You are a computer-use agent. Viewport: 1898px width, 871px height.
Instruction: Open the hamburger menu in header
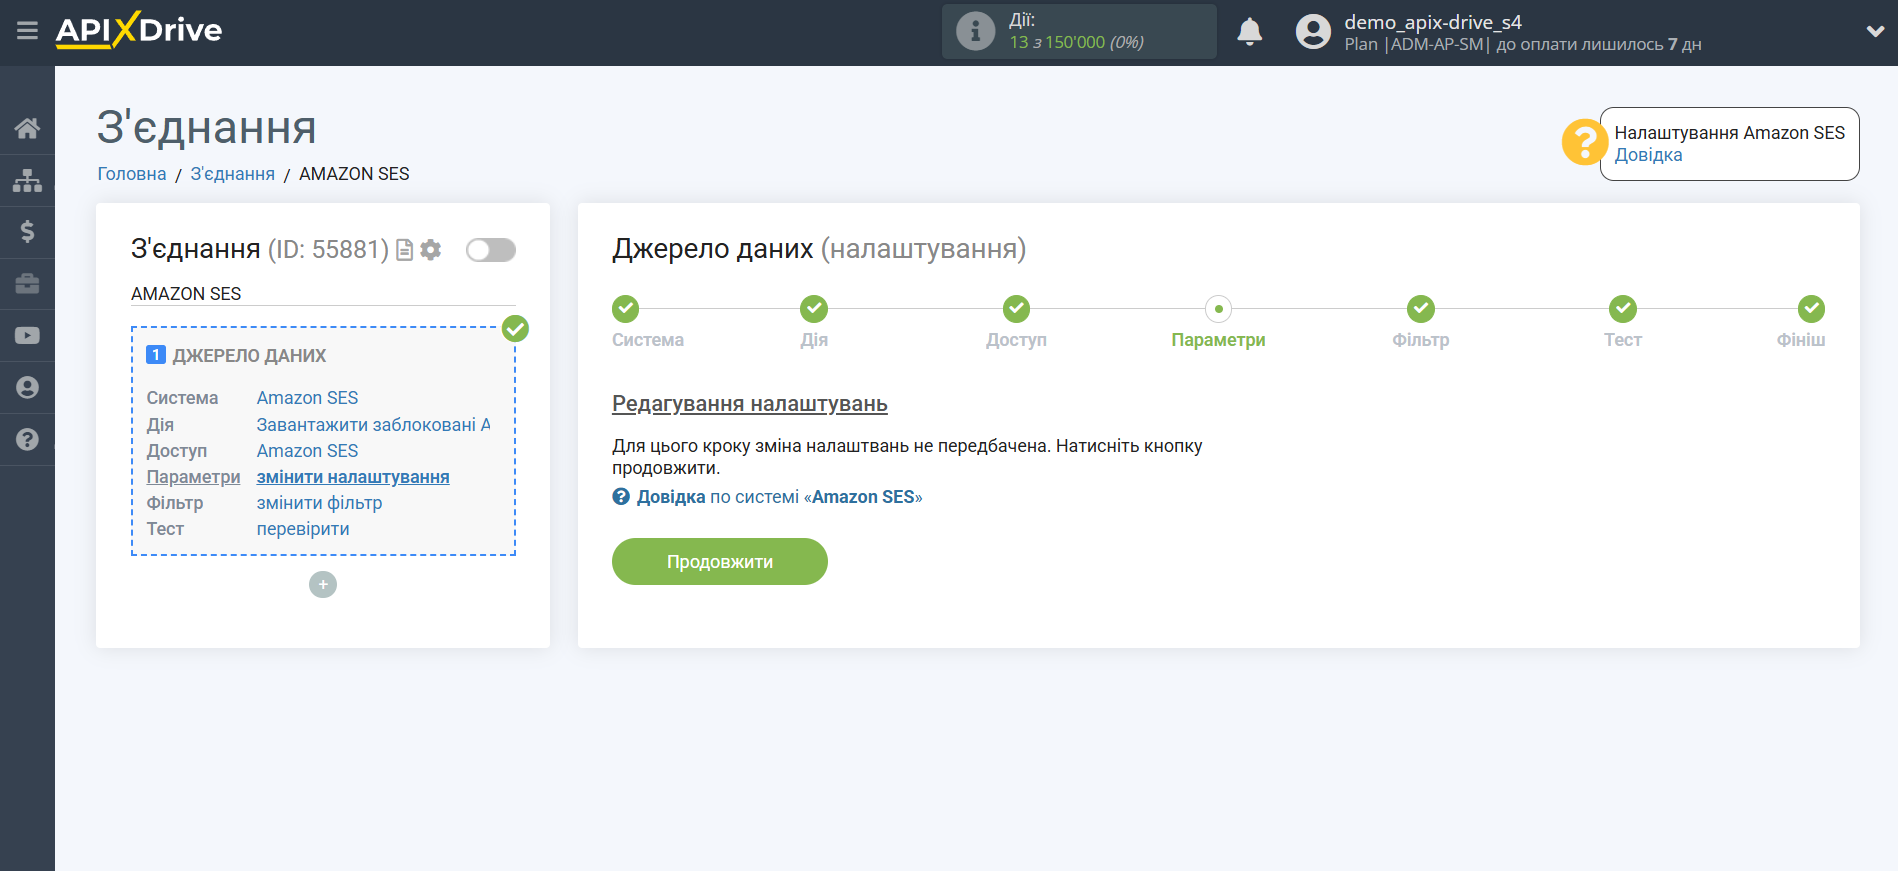(x=27, y=31)
